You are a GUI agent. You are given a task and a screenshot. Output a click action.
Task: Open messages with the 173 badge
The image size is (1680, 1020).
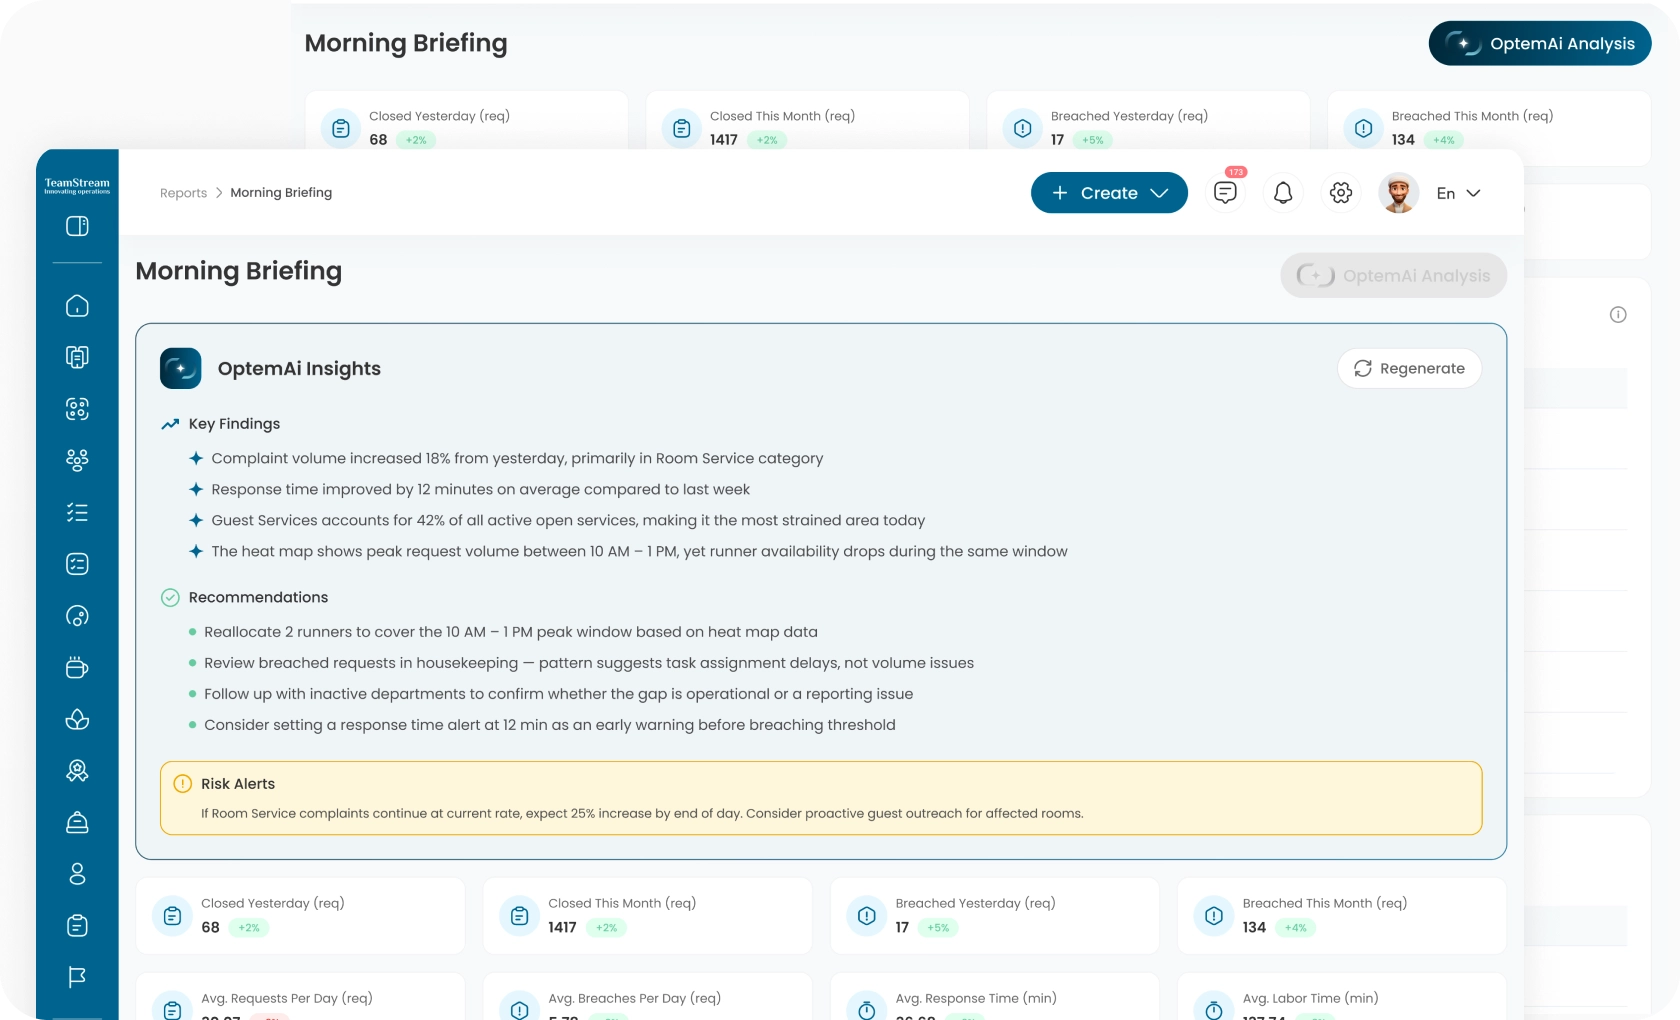(1225, 193)
